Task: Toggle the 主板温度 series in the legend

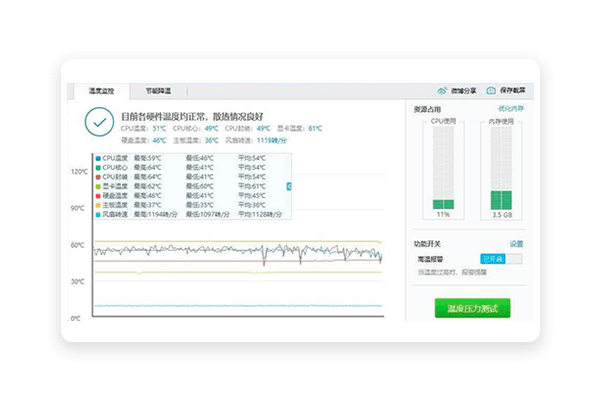Action: point(116,205)
